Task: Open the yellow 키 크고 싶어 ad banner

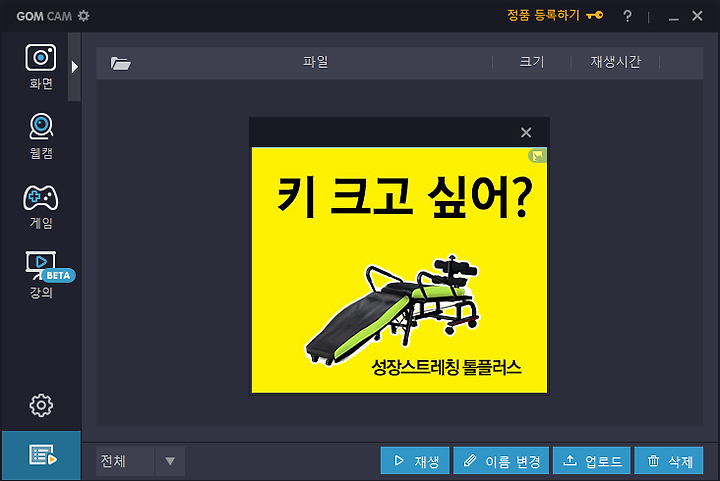Action: click(399, 270)
